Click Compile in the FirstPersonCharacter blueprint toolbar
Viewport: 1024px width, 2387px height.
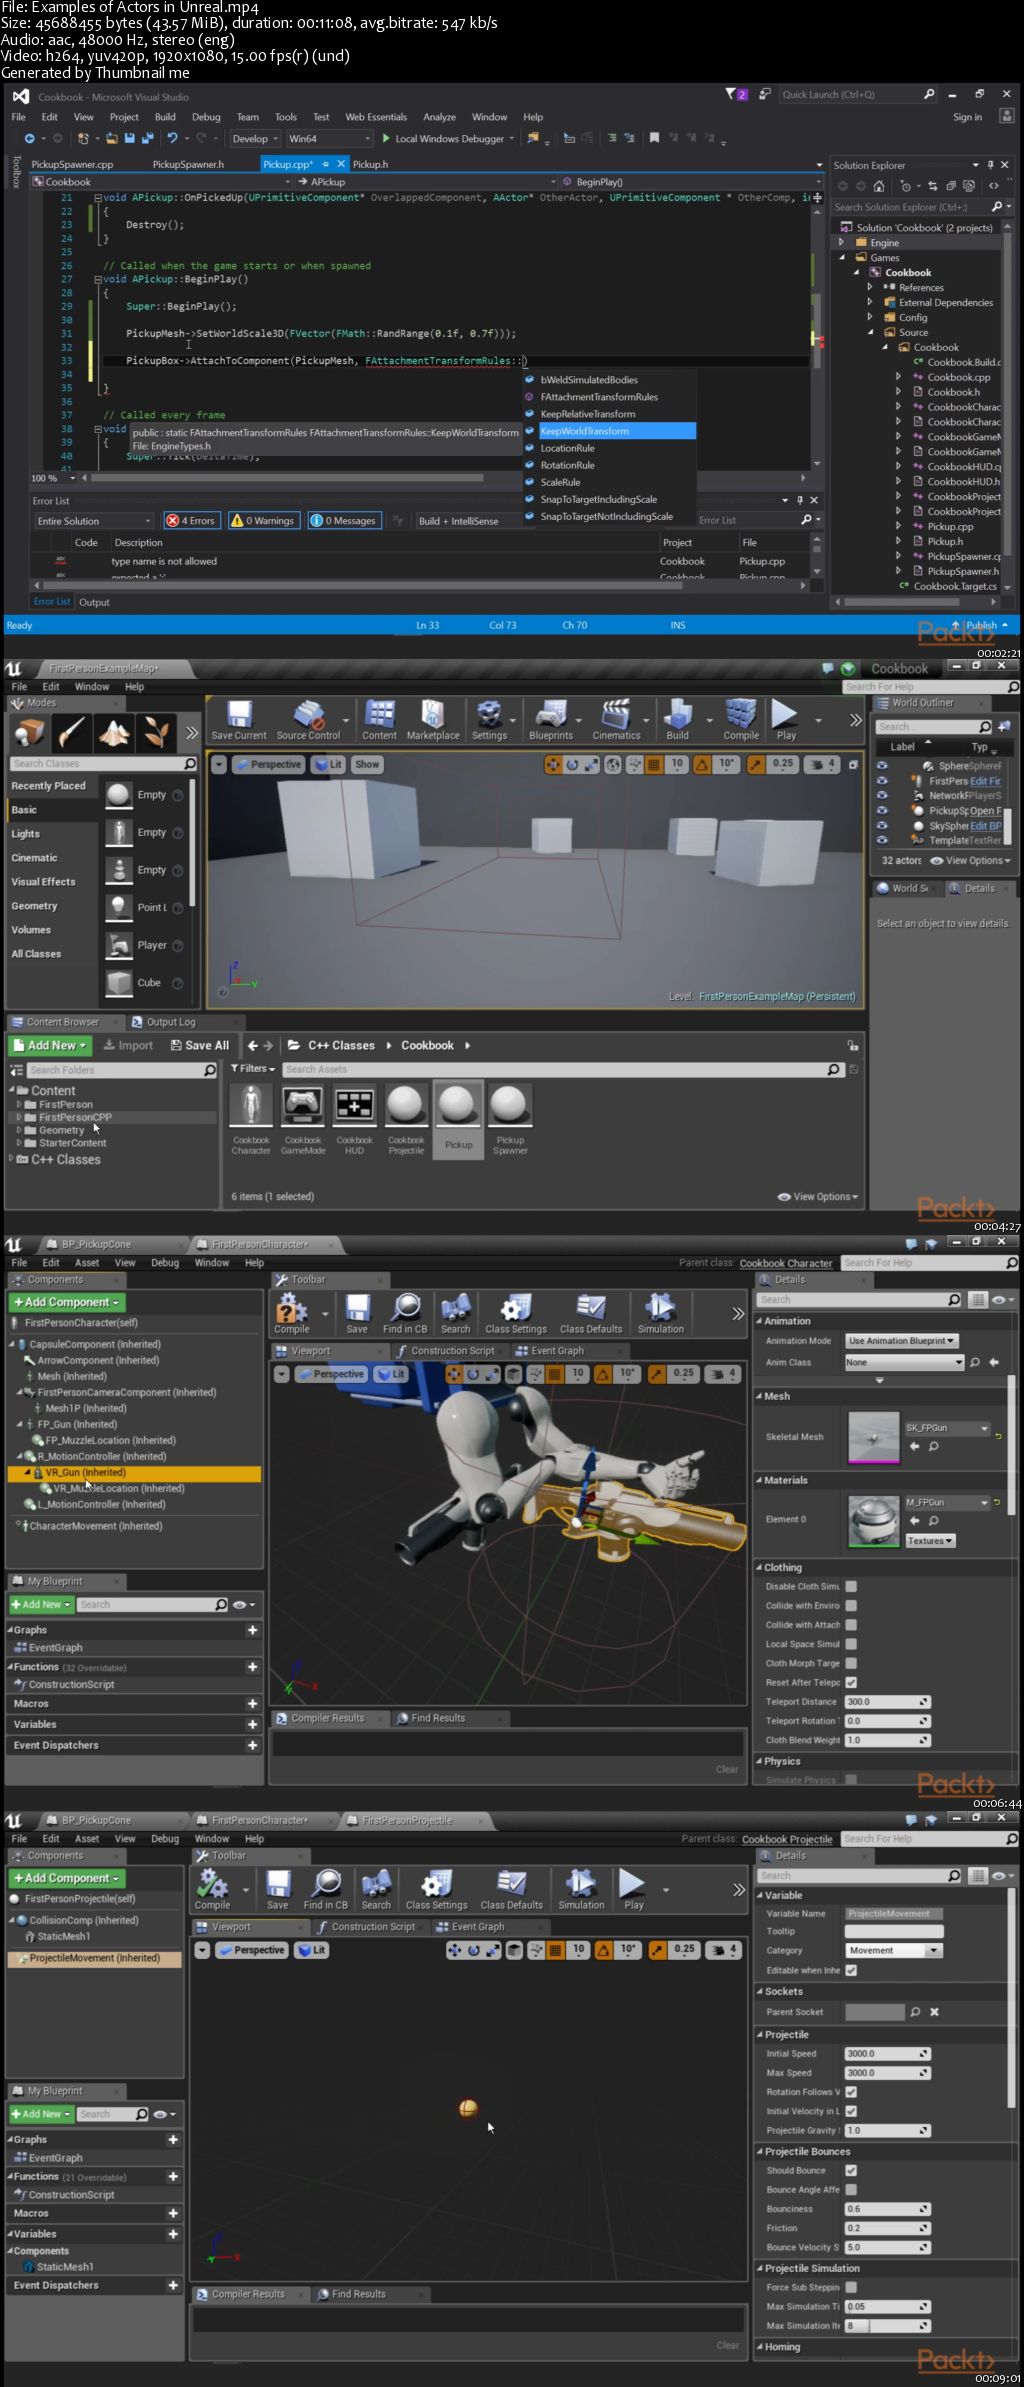click(x=291, y=1313)
